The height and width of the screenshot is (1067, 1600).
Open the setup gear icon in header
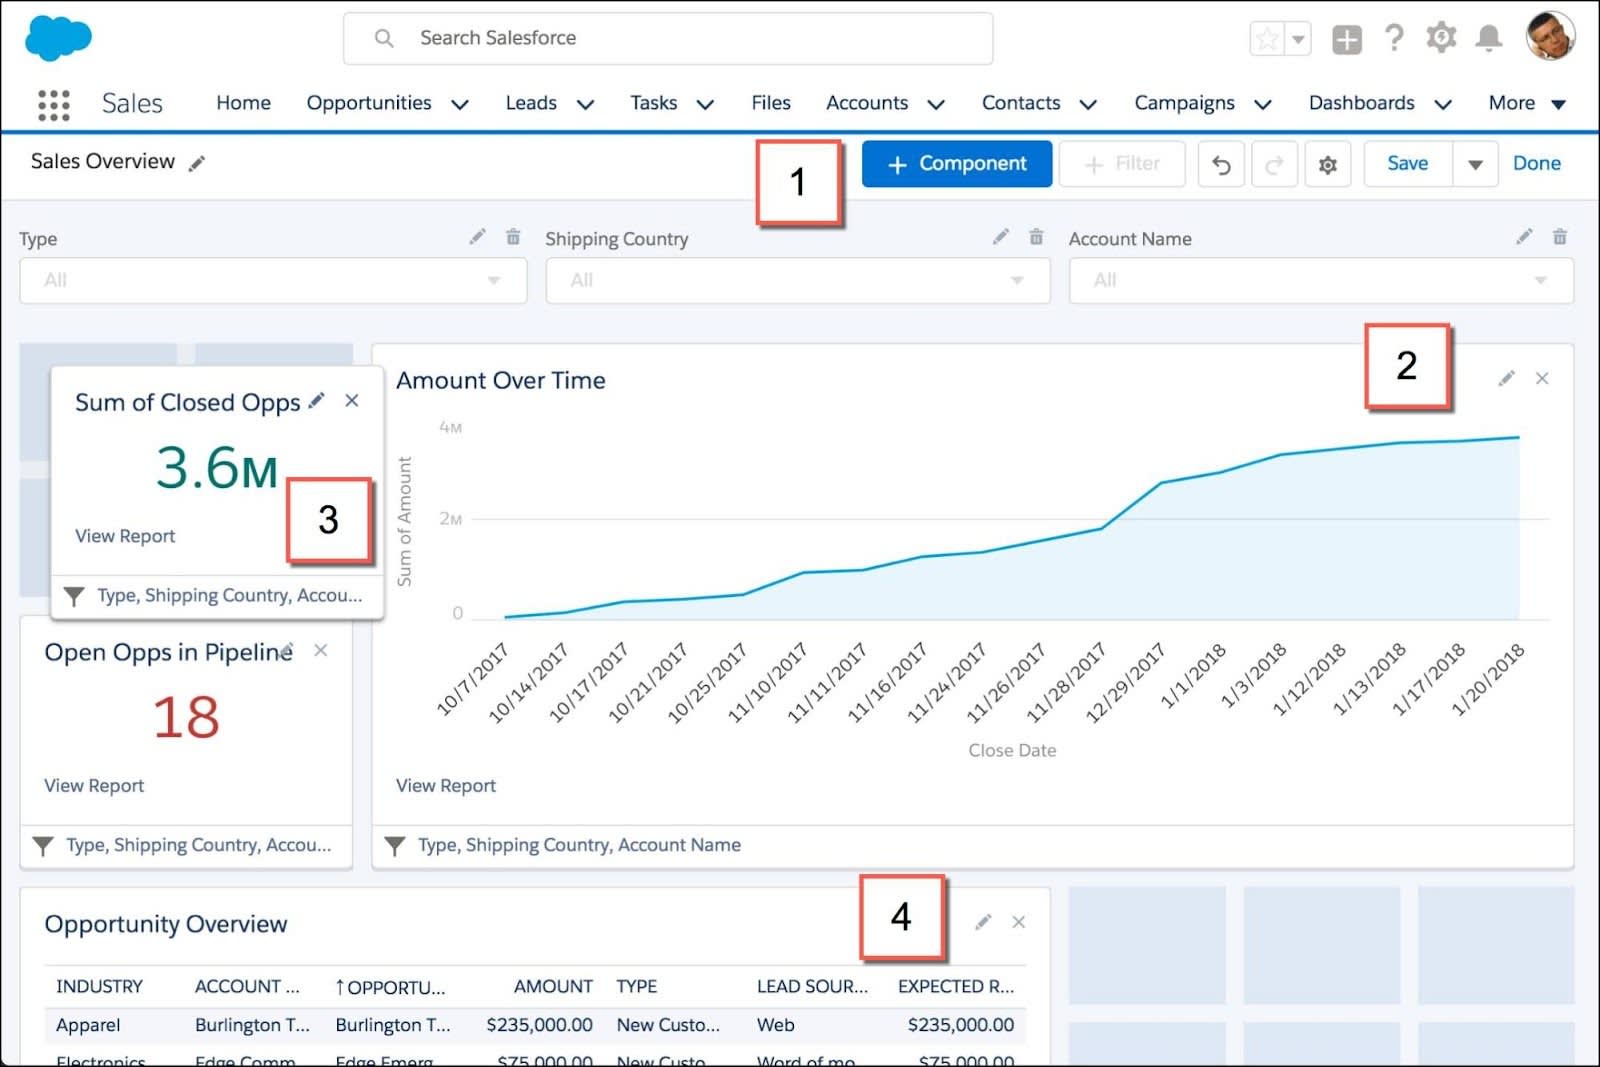[x=1441, y=38]
